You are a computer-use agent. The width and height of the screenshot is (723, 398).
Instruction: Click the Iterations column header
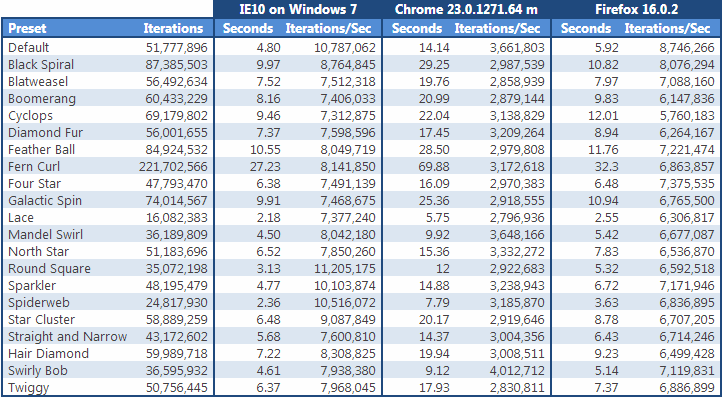click(x=173, y=29)
